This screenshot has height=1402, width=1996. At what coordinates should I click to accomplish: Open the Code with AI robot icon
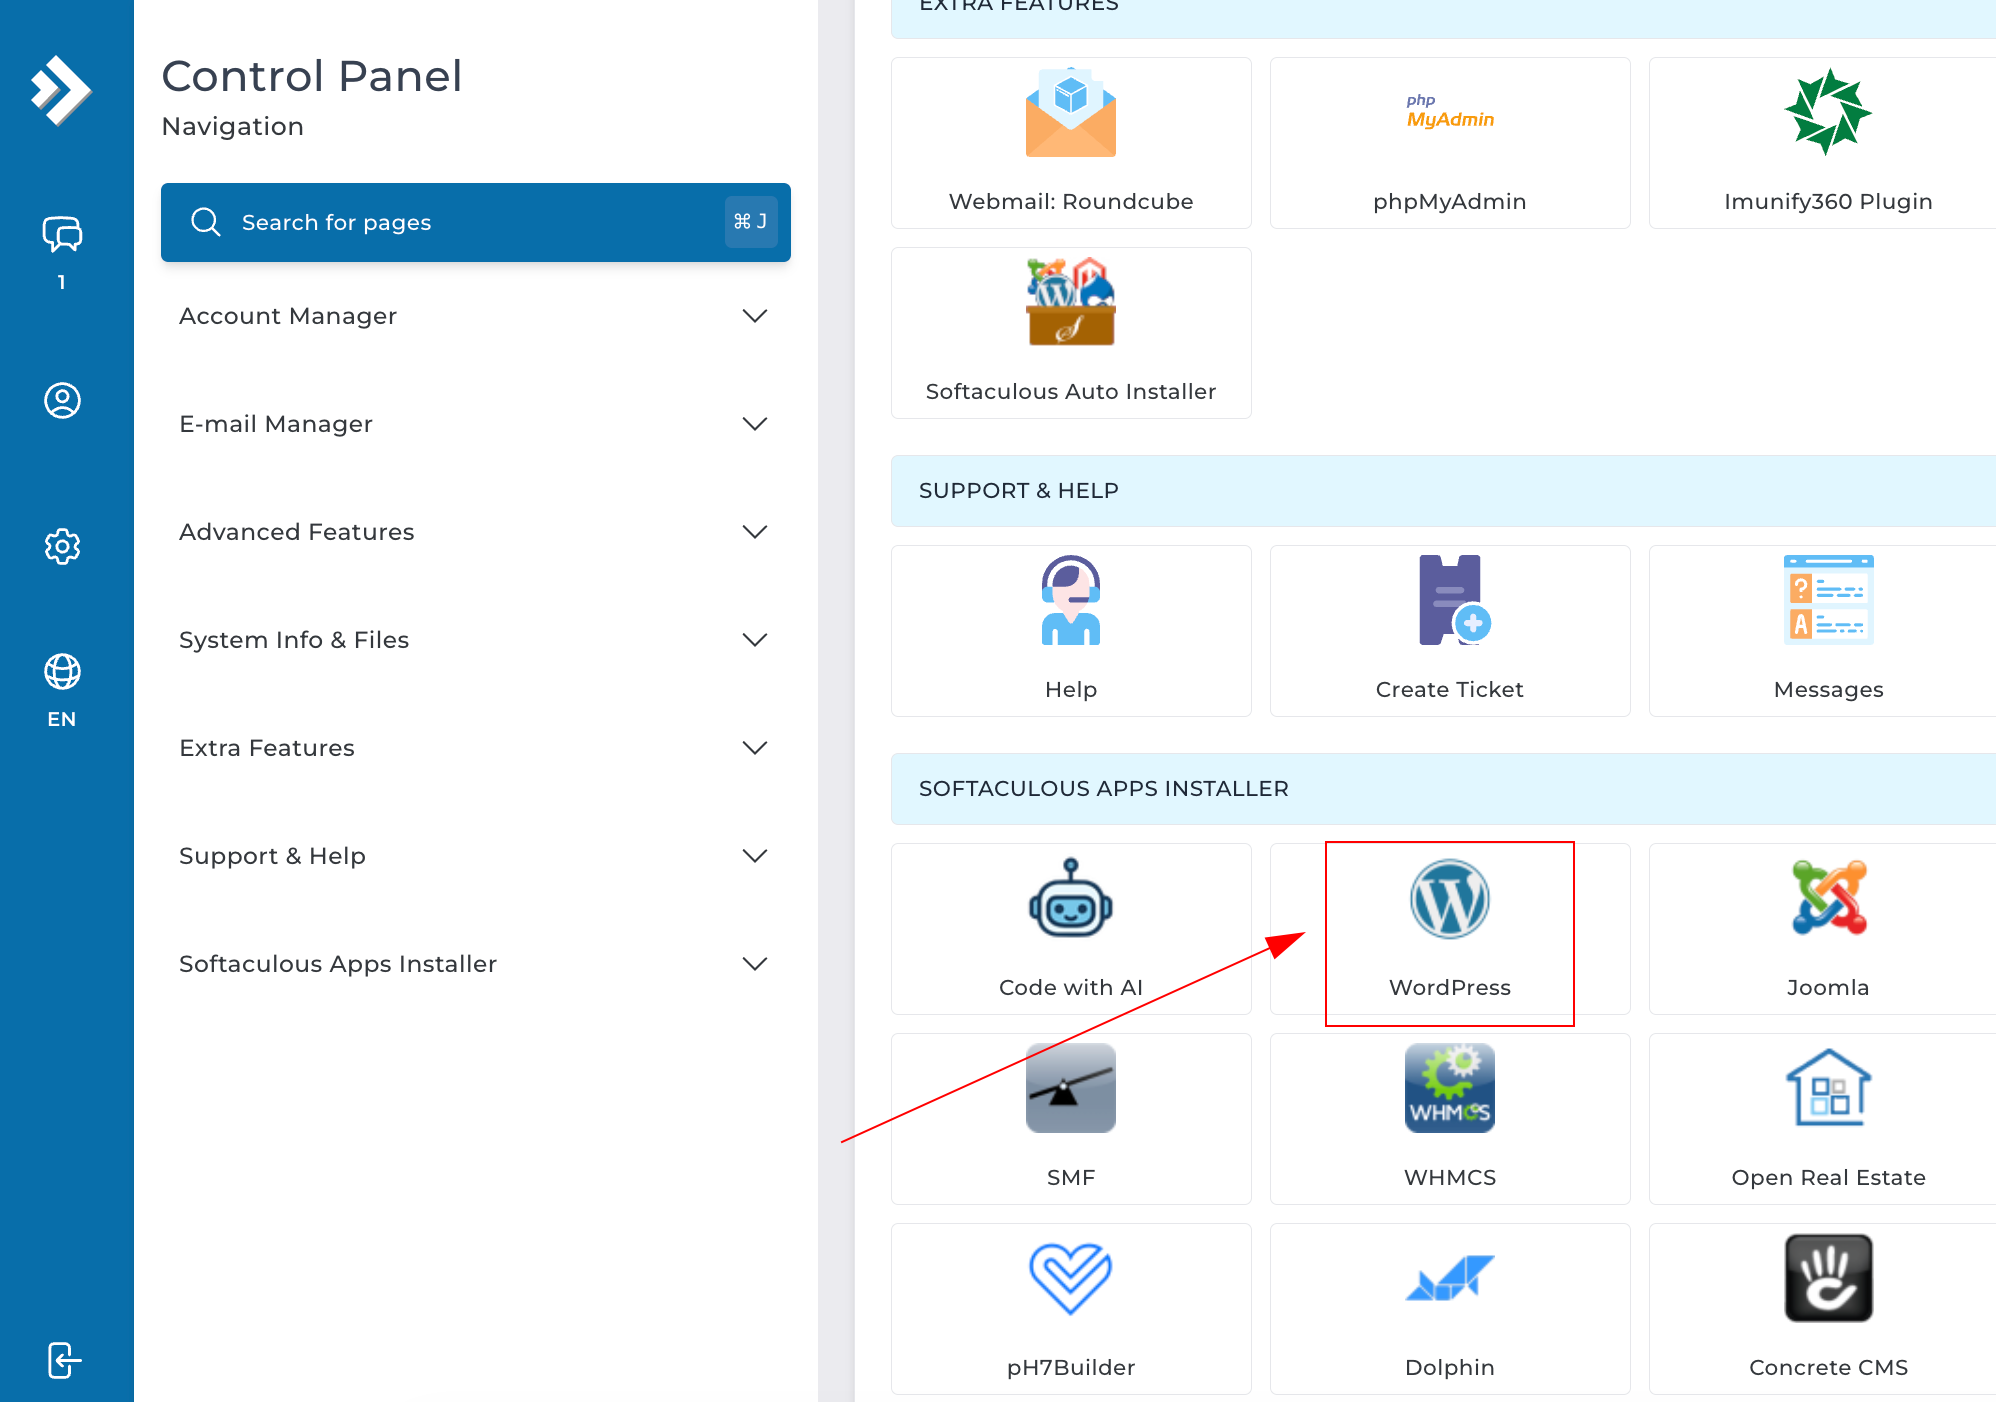[x=1070, y=898]
